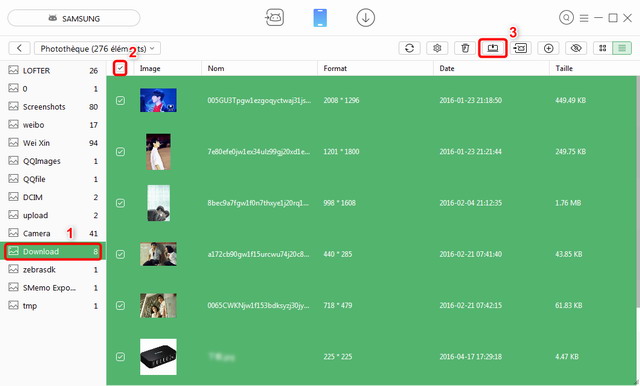Image resolution: width=640 pixels, height=386 pixels.
Task: Click the trash delete icon
Action: 465,48
